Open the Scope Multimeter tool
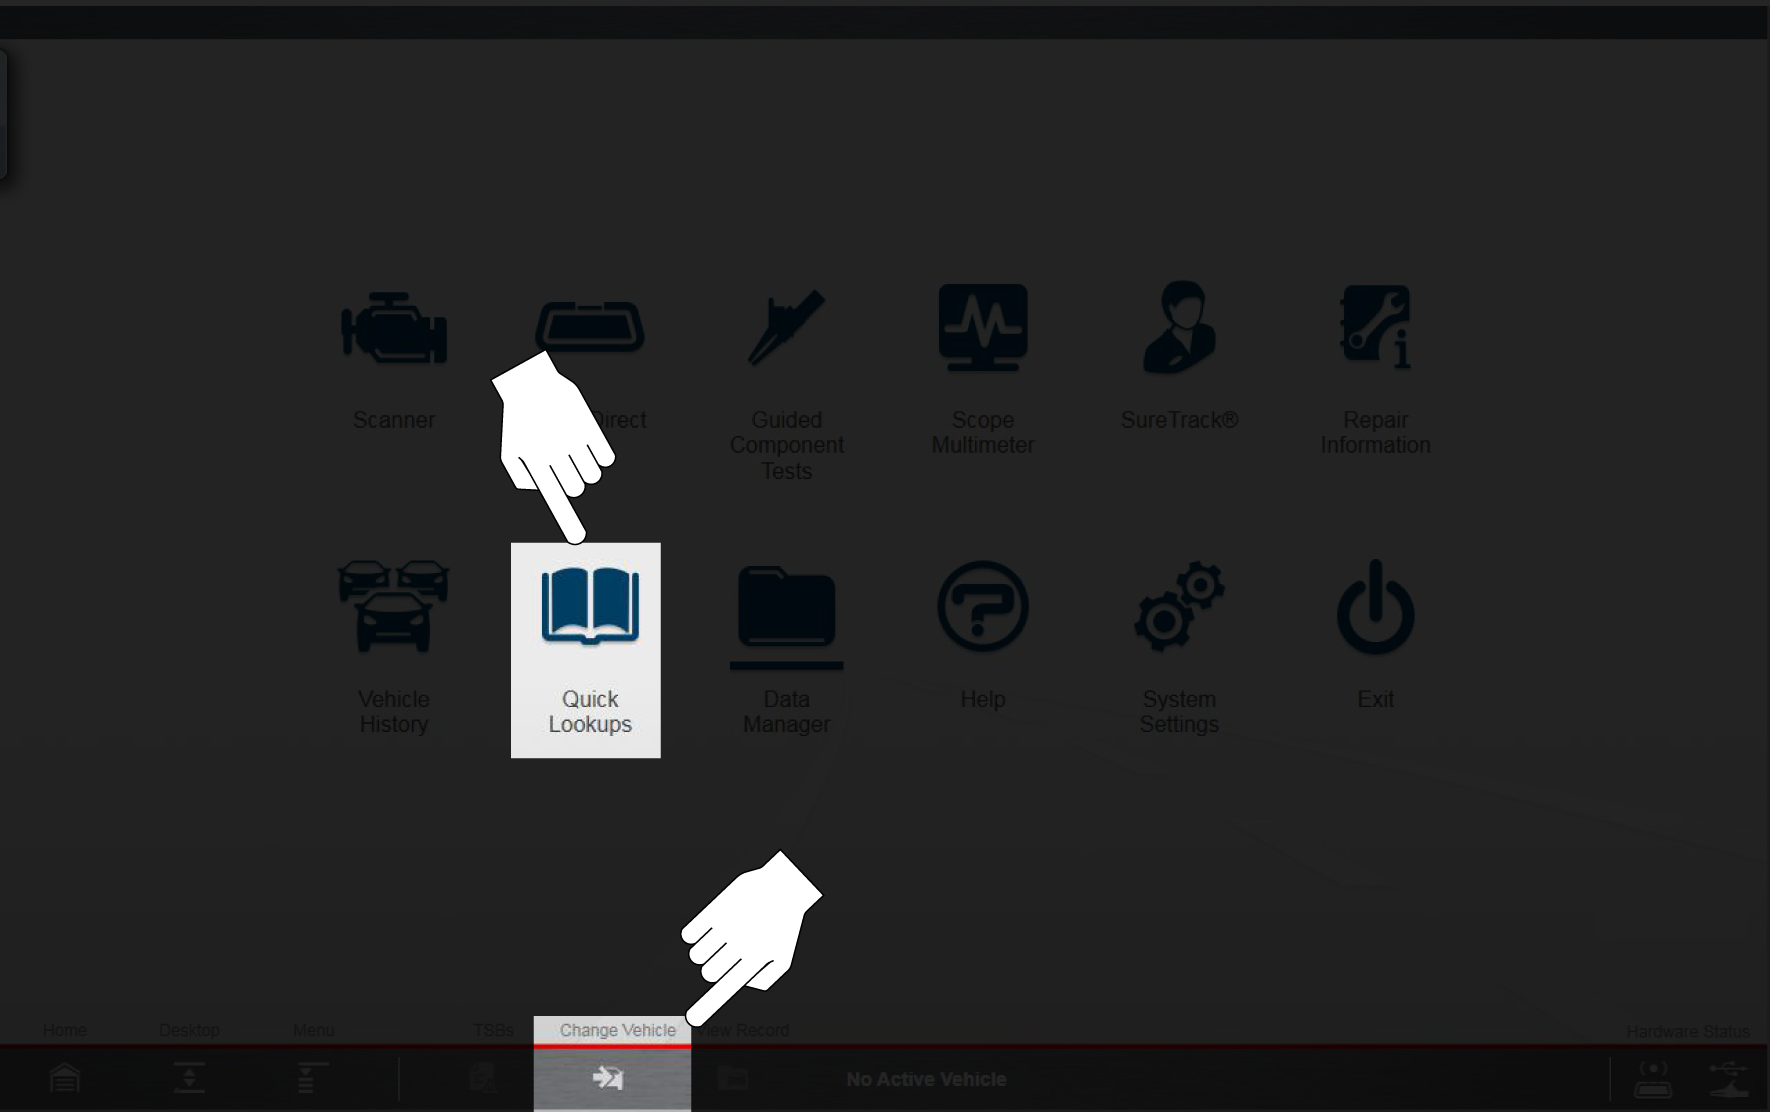Image resolution: width=1770 pixels, height=1112 pixels. point(982,328)
